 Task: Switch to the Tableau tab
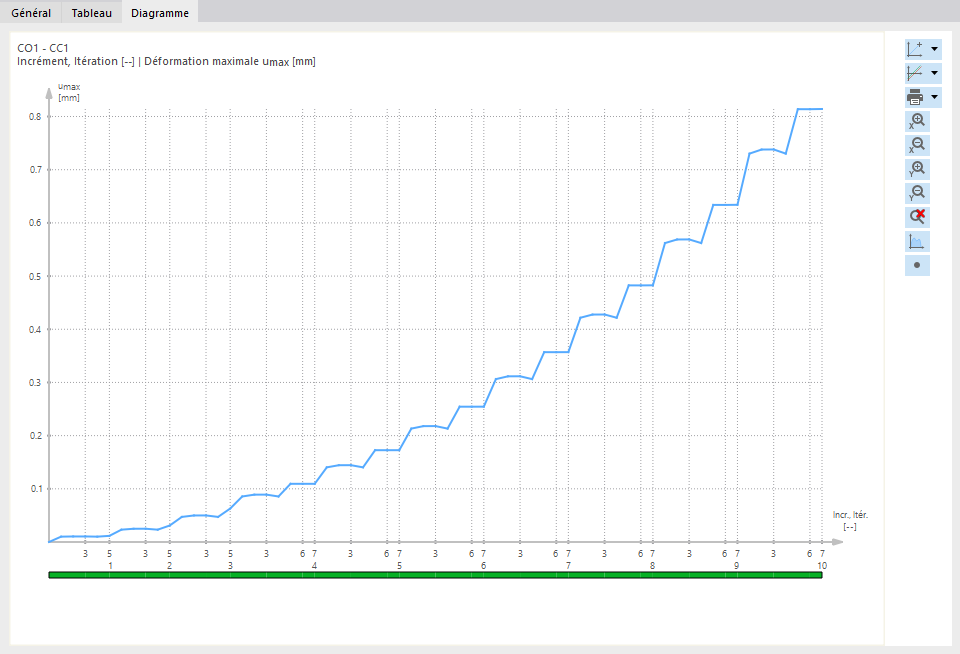click(x=92, y=13)
